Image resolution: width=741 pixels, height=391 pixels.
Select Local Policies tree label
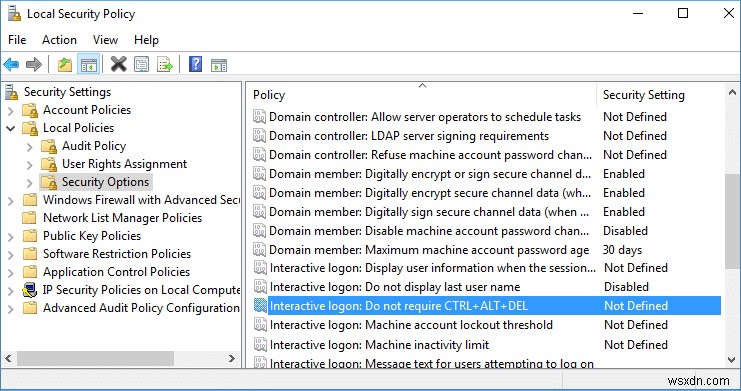point(78,128)
